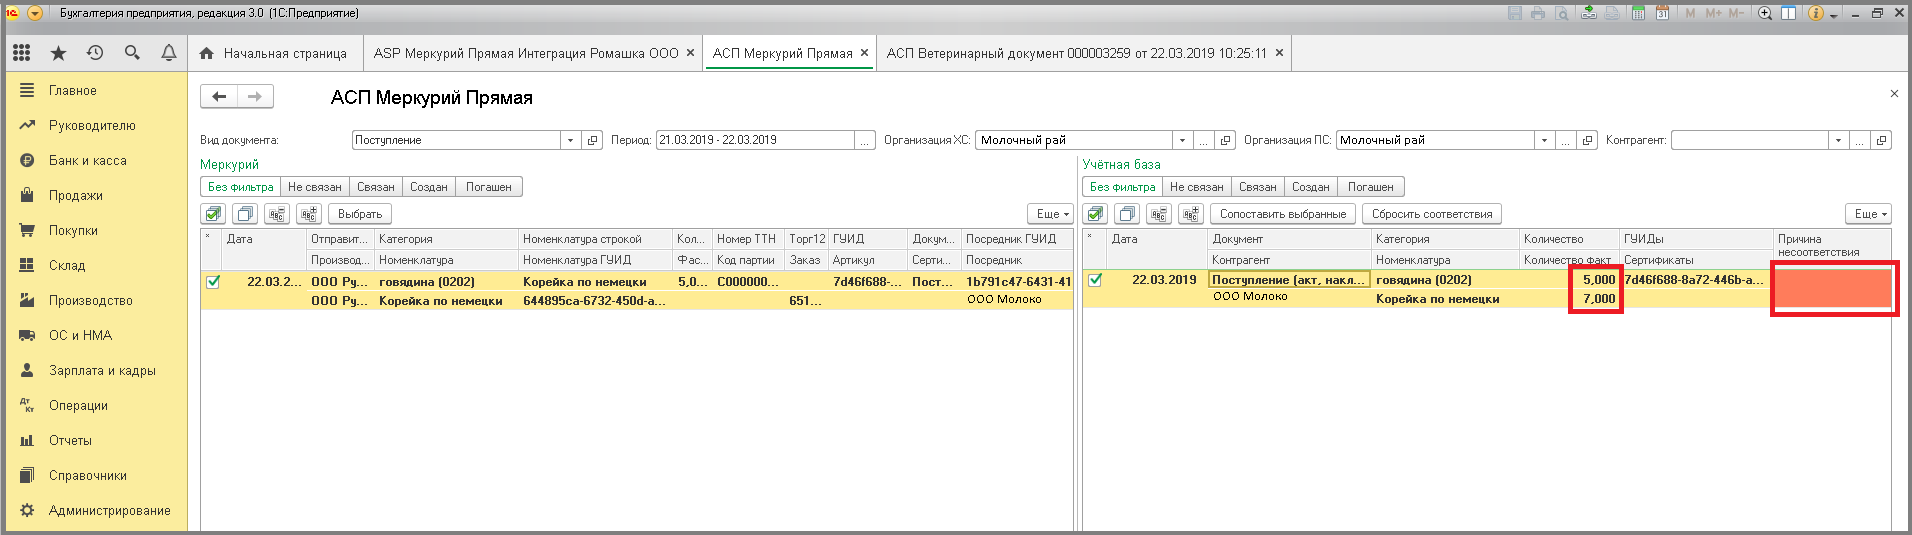Viewport: 1912px width, 535px height.
Task: Uncheck all rows in Учётная база list
Action: pos(1127,214)
